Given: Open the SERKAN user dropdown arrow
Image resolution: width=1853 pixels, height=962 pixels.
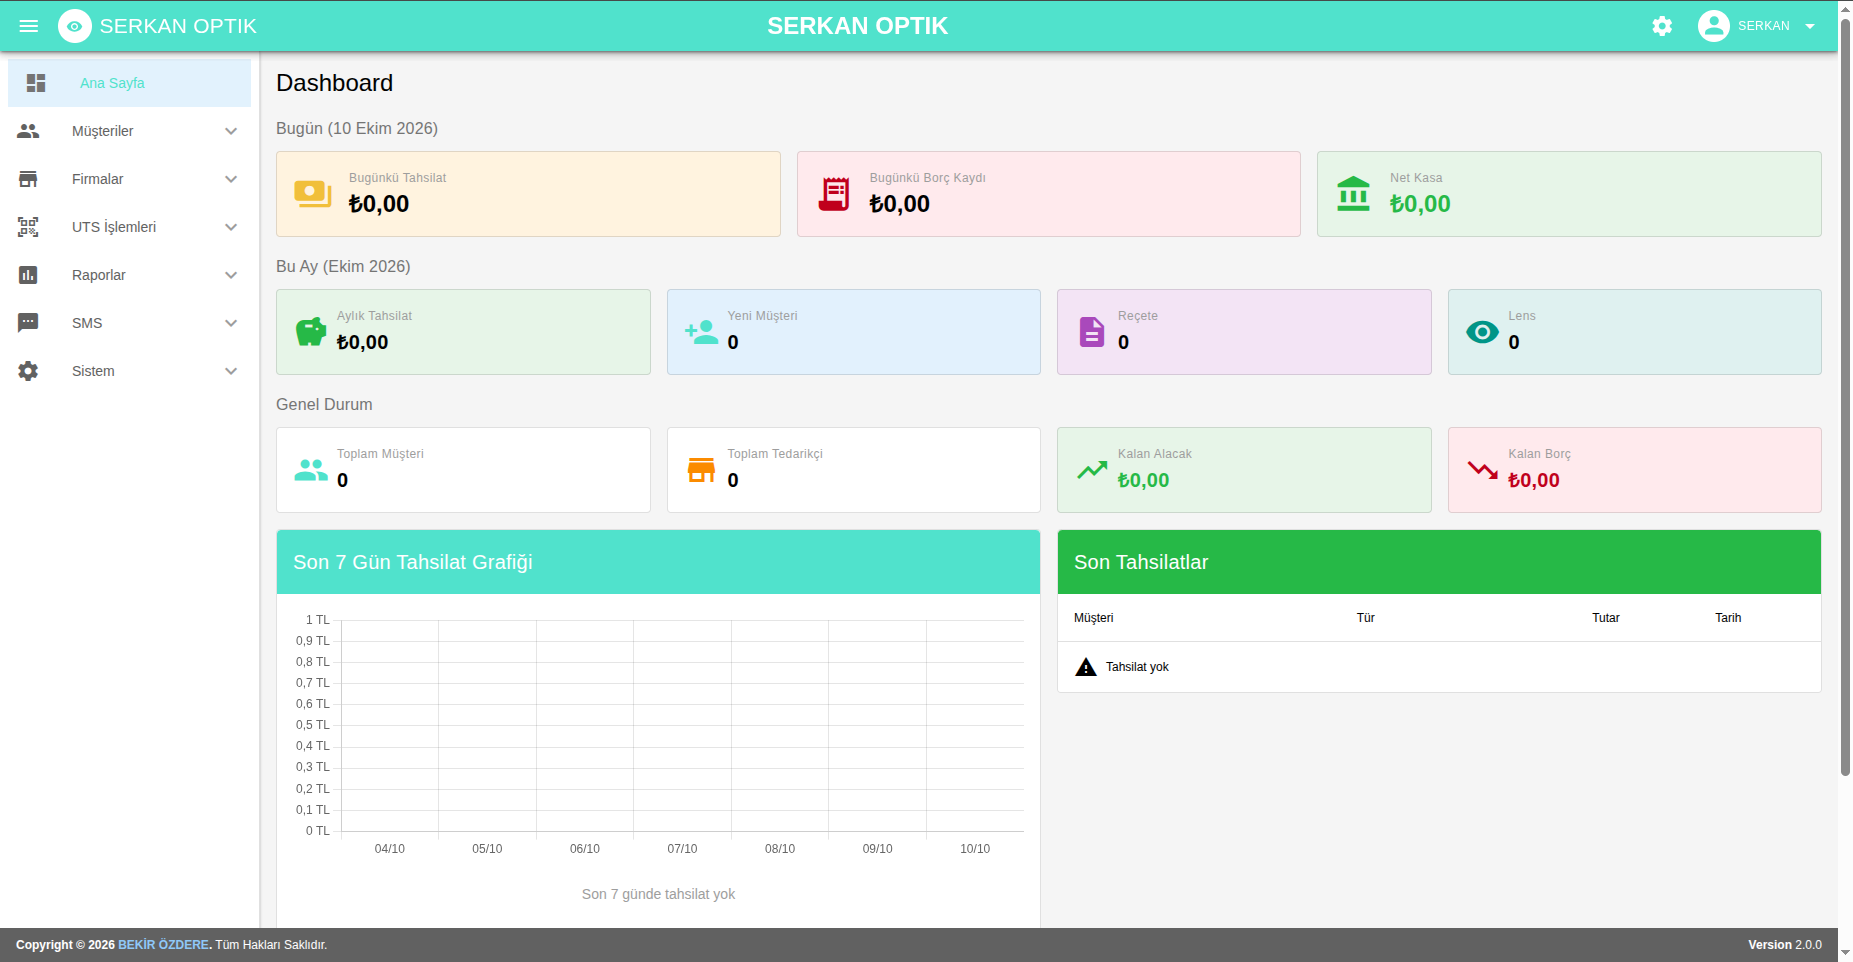Looking at the screenshot, I should click(1810, 26).
